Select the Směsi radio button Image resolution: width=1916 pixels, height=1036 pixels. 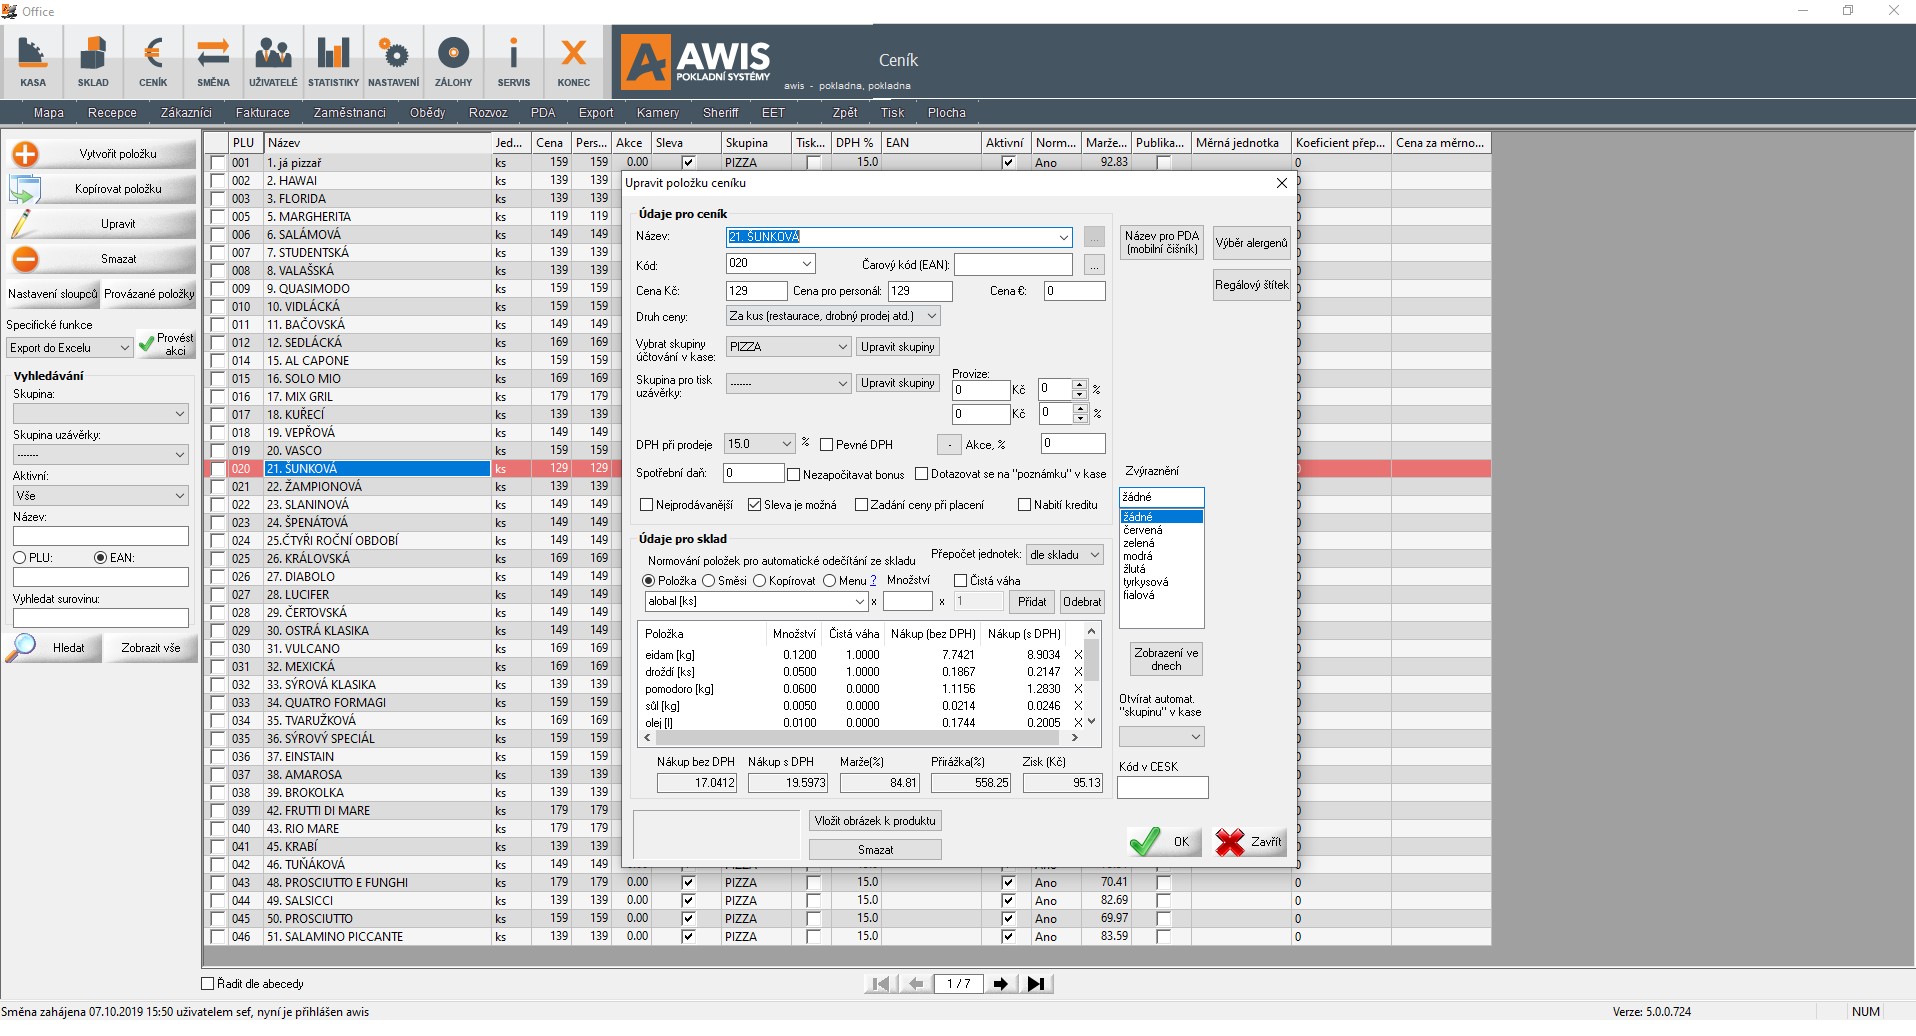pos(709,581)
